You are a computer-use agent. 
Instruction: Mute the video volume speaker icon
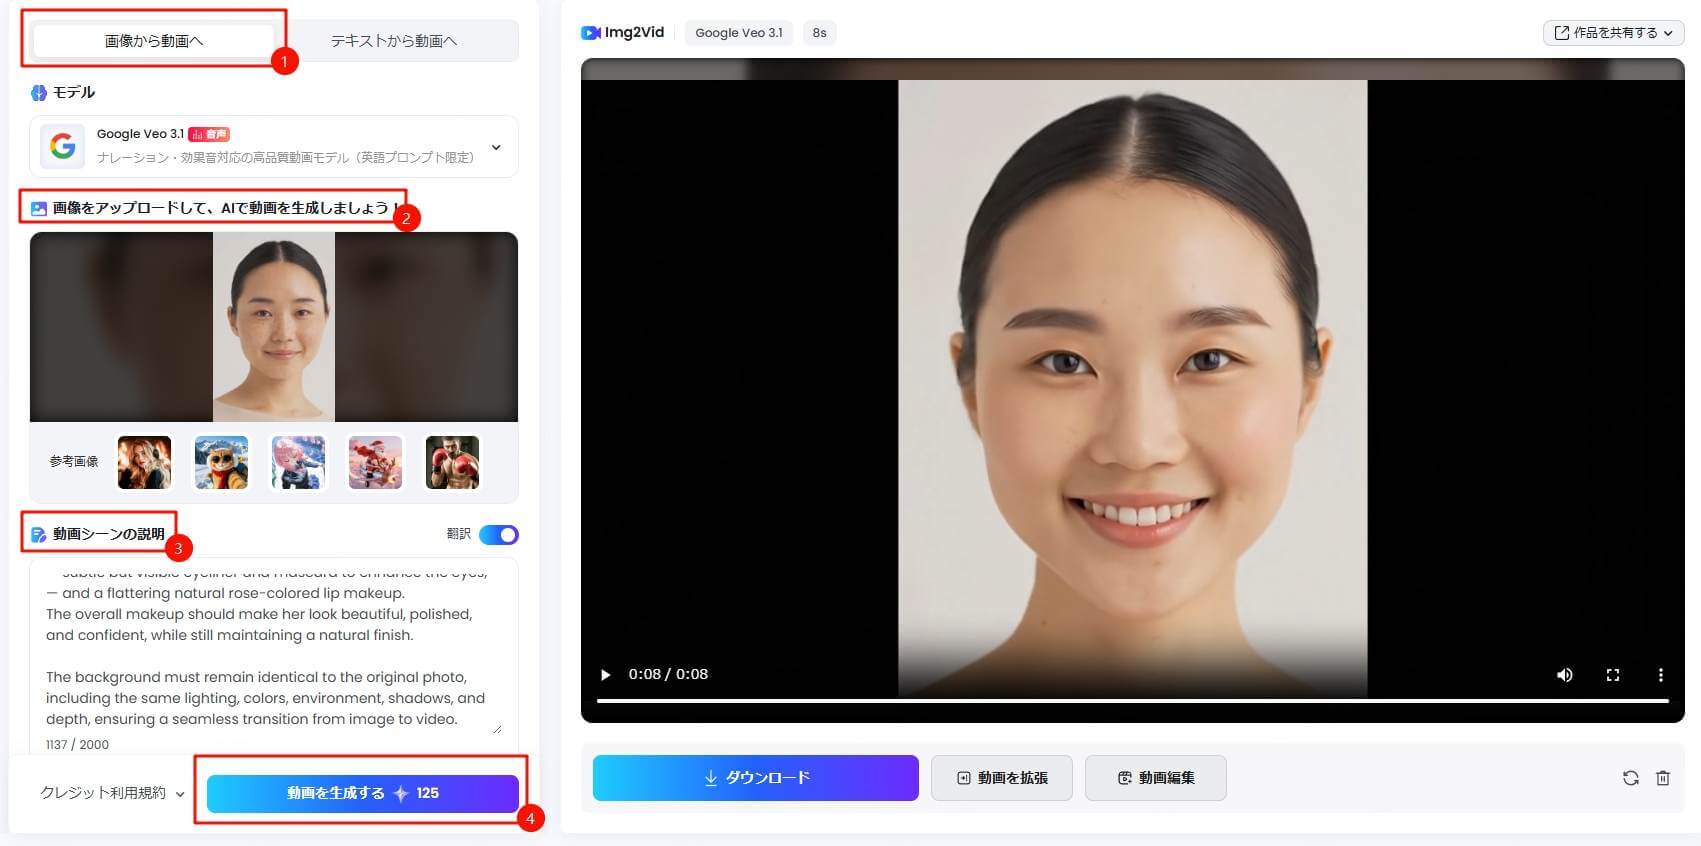click(1564, 675)
